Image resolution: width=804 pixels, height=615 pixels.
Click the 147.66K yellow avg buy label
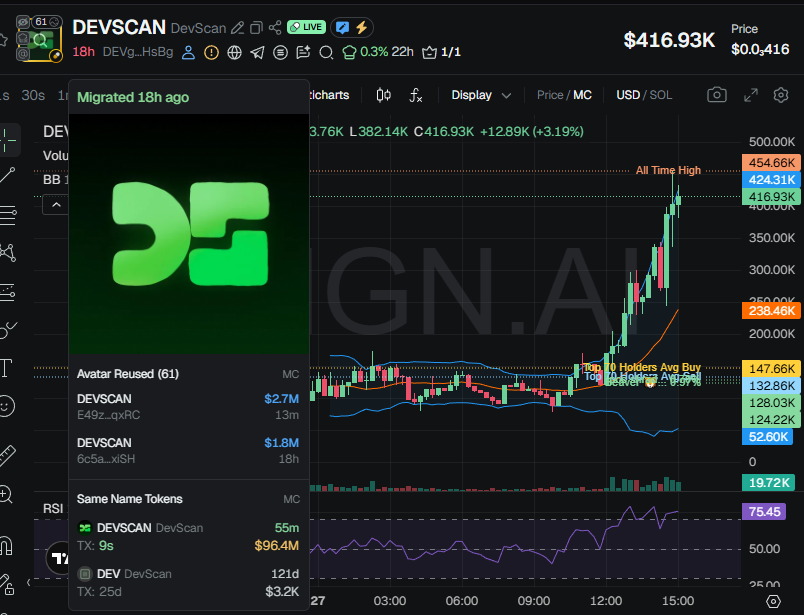pyautogui.click(x=771, y=369)
